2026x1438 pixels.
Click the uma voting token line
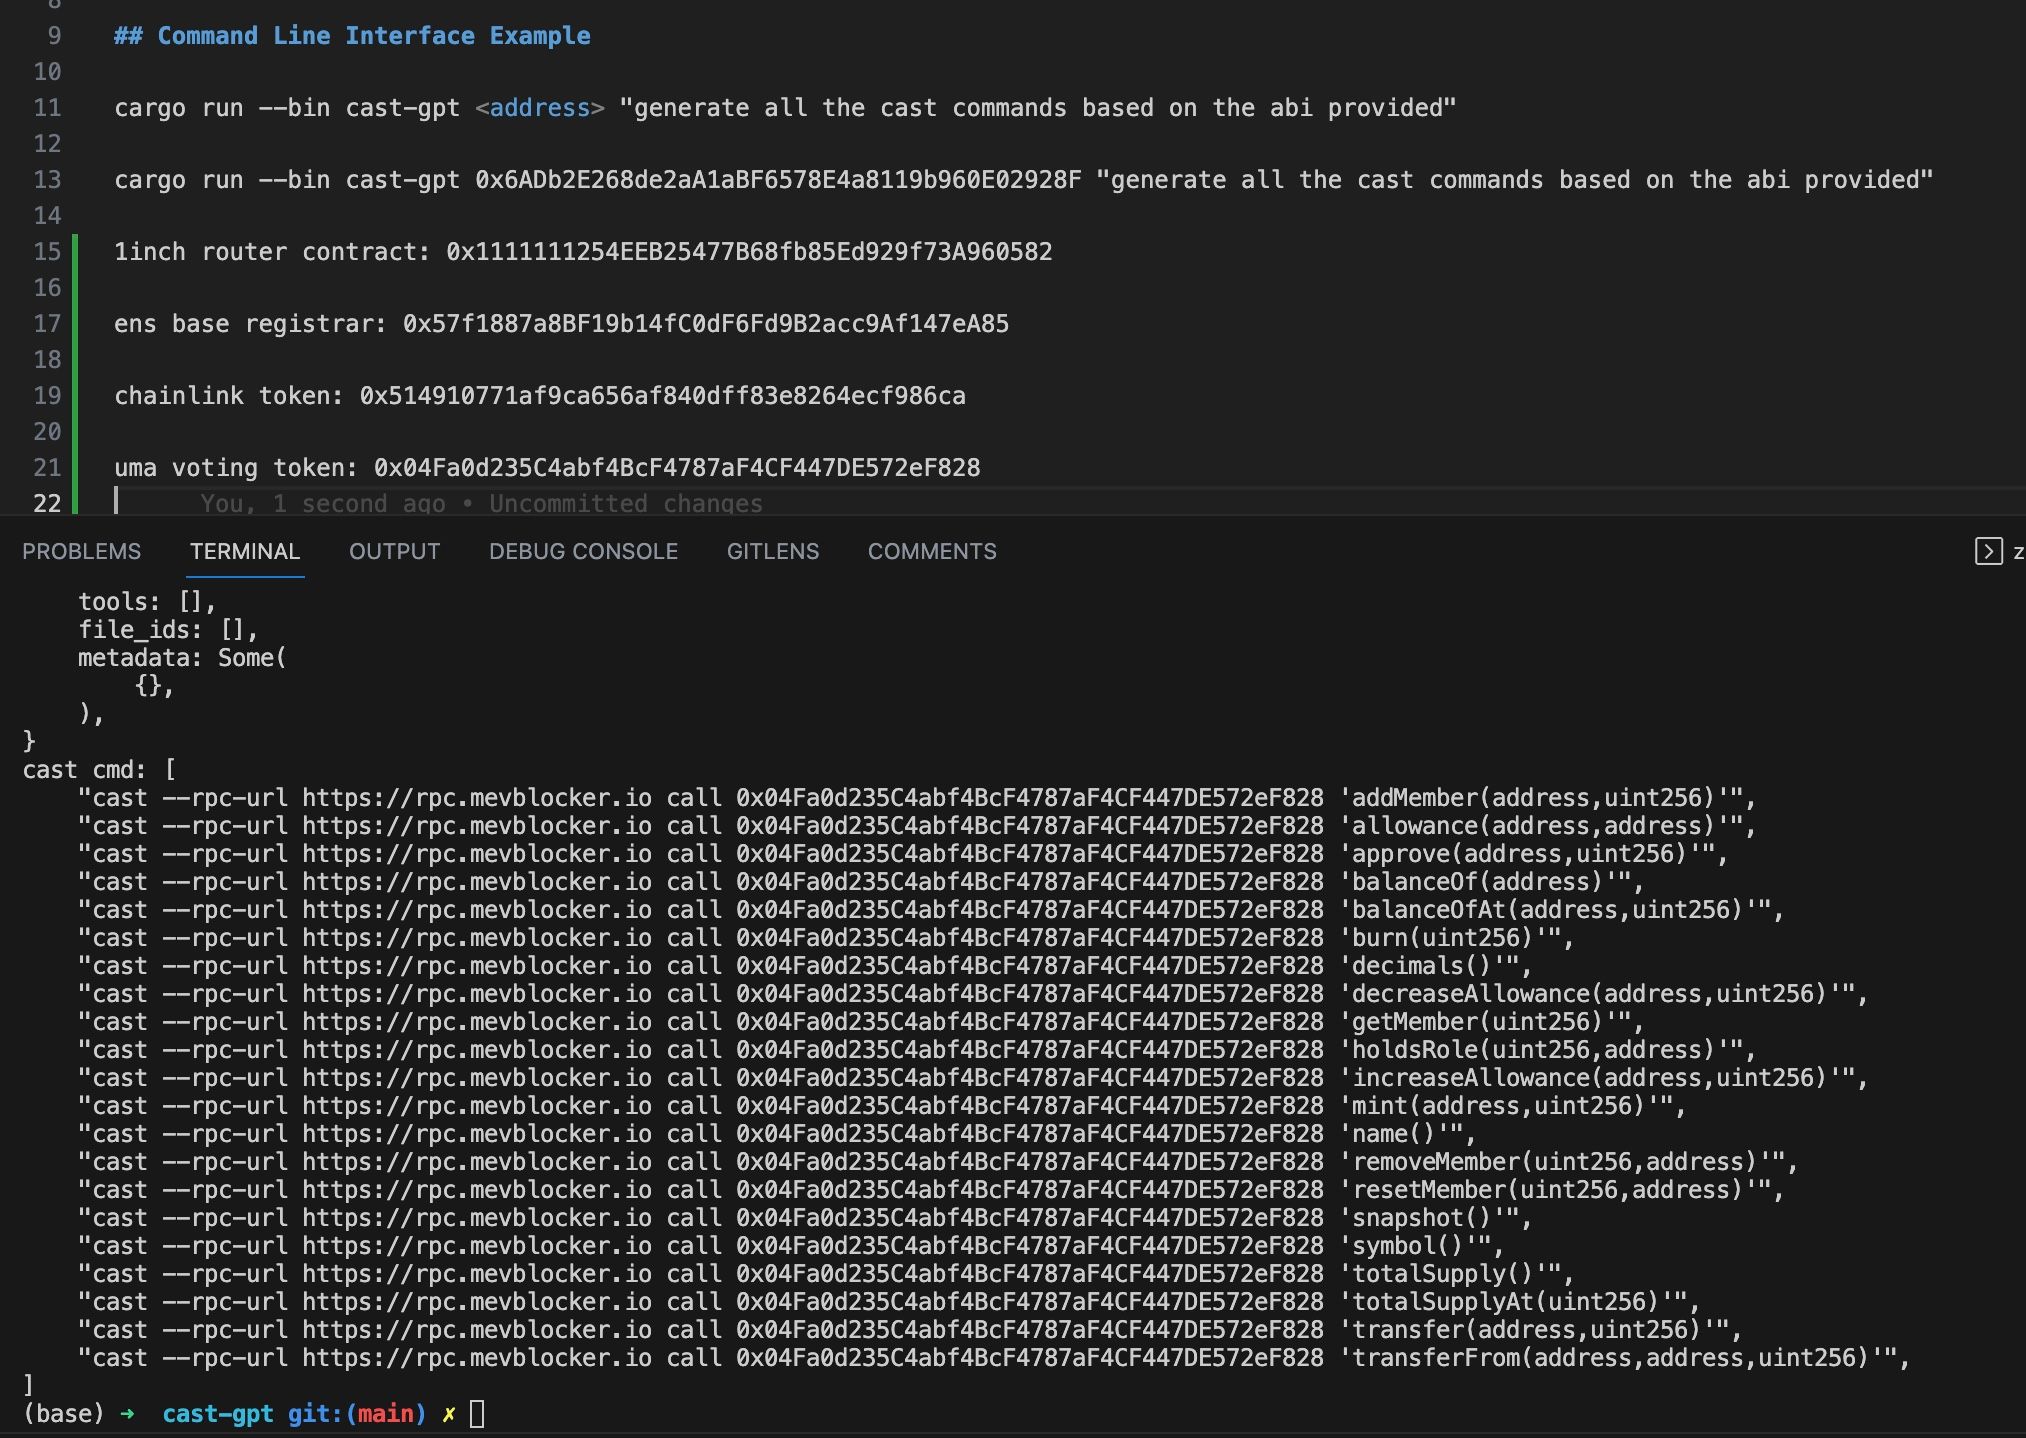pyautogui.click(x=547, y=468)
